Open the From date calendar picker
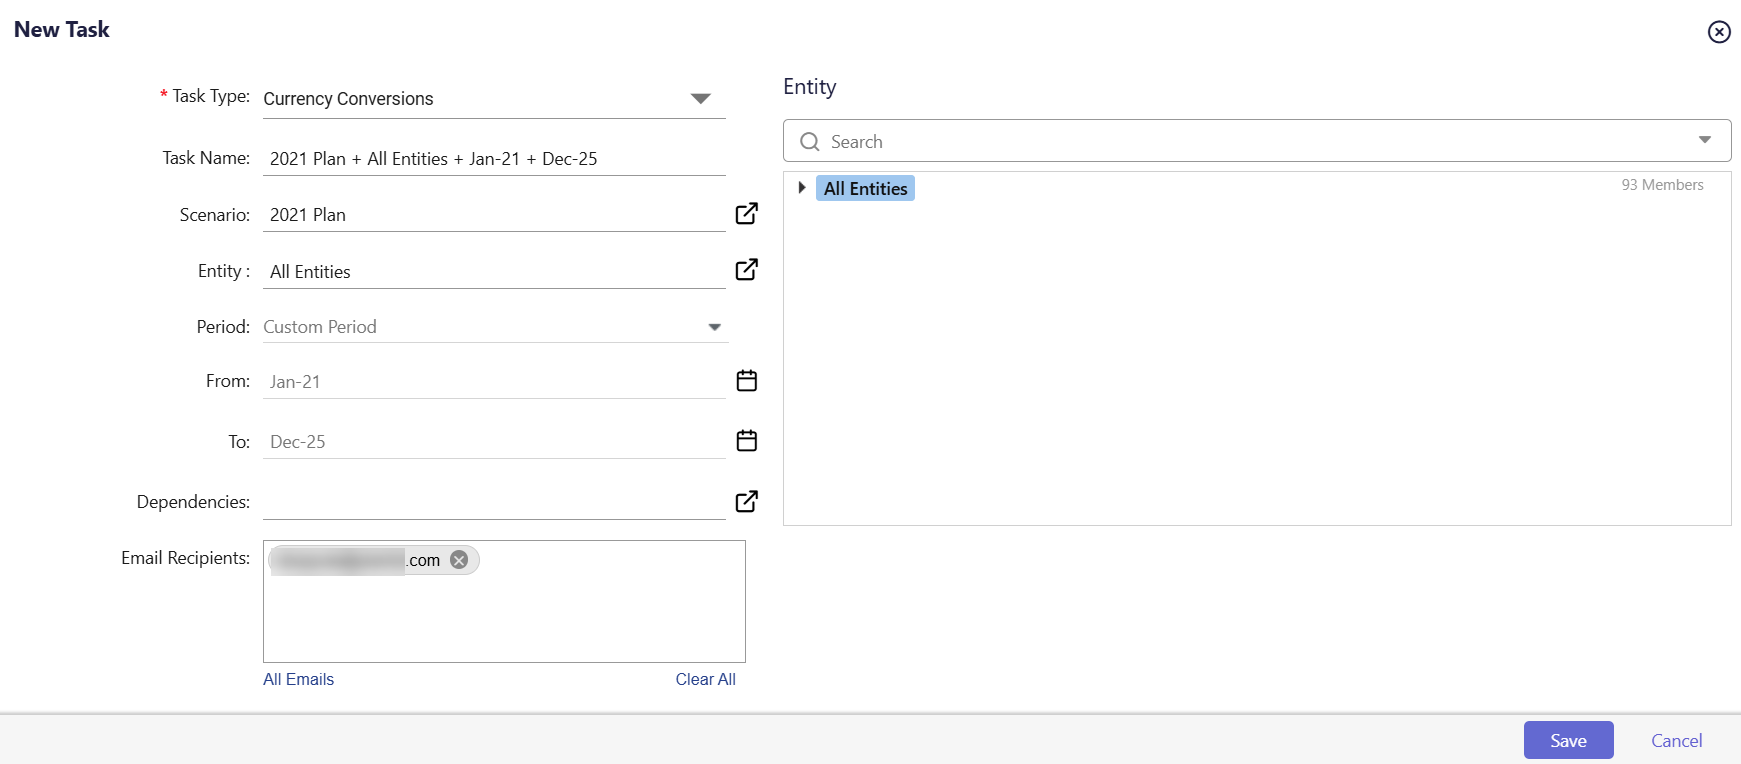 (x=746, y=381)
